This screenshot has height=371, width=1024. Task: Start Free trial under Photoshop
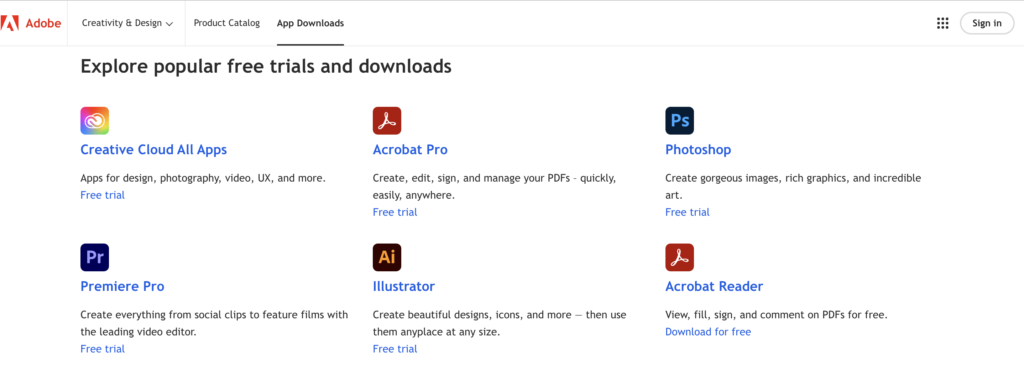tap(688, 212)
